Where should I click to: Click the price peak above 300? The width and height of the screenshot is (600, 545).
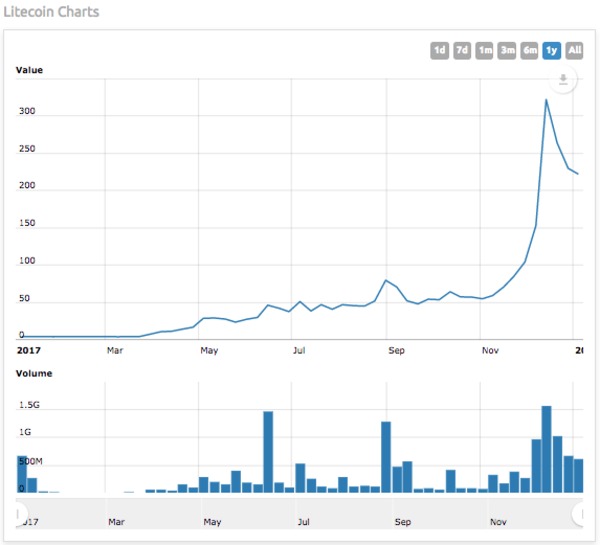(x=546, y=100)
